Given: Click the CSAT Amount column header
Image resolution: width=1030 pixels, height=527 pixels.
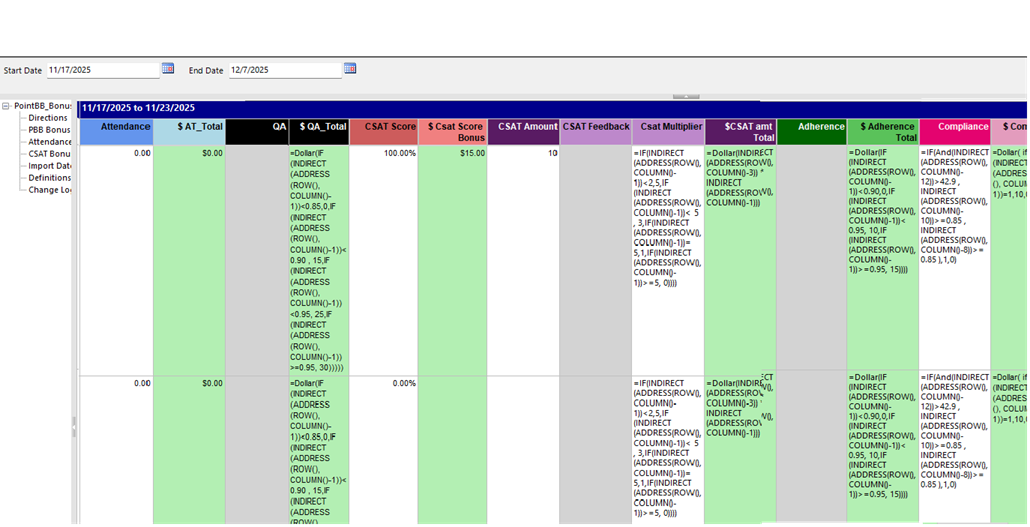Looking at the screenshot, I should [x=524, y=132].
